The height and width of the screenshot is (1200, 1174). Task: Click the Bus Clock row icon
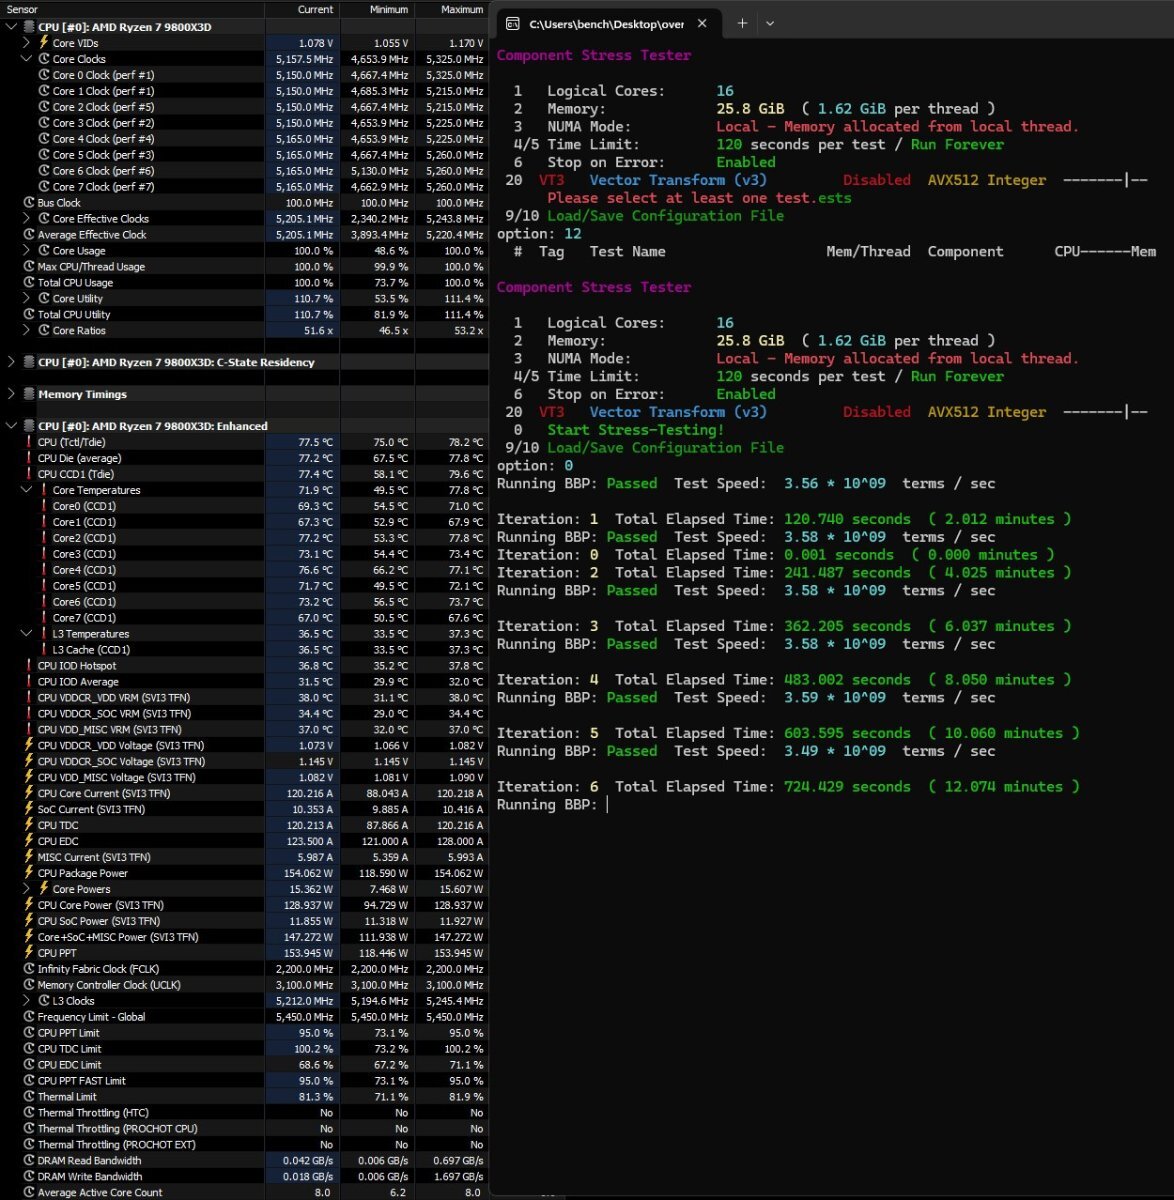pyautogui.click(x=29, y=203)
